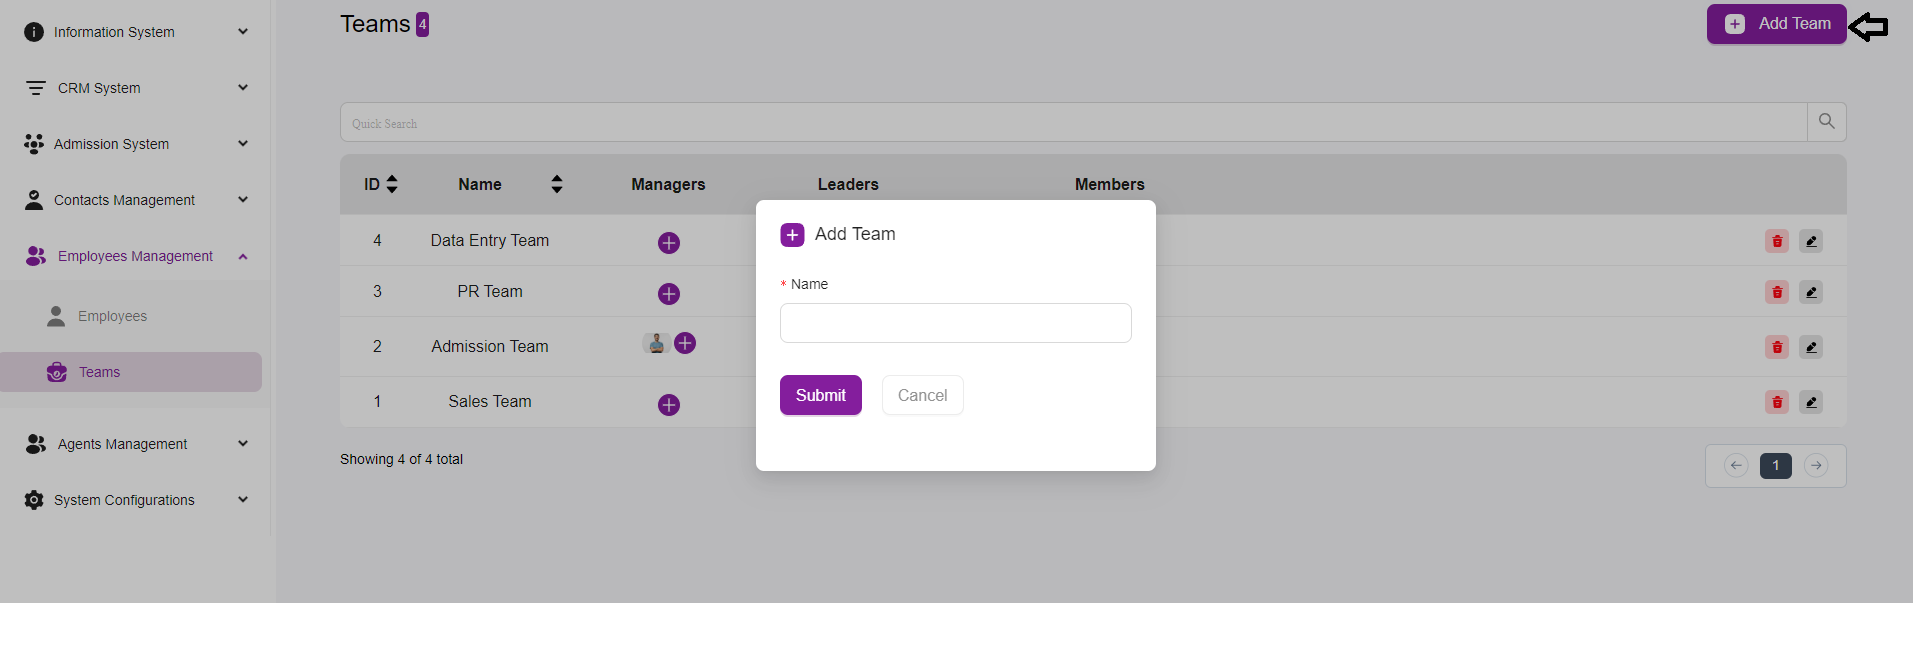Sort the table by Name column

557,184
